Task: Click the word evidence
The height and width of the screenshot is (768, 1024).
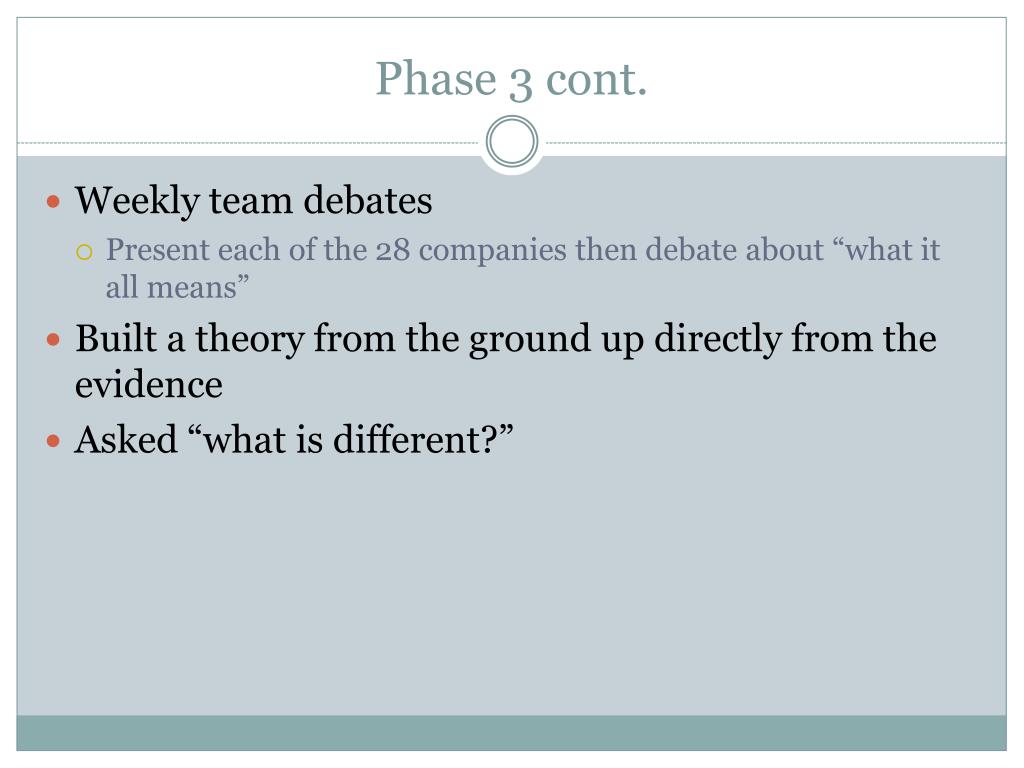Action: [149, 385]
